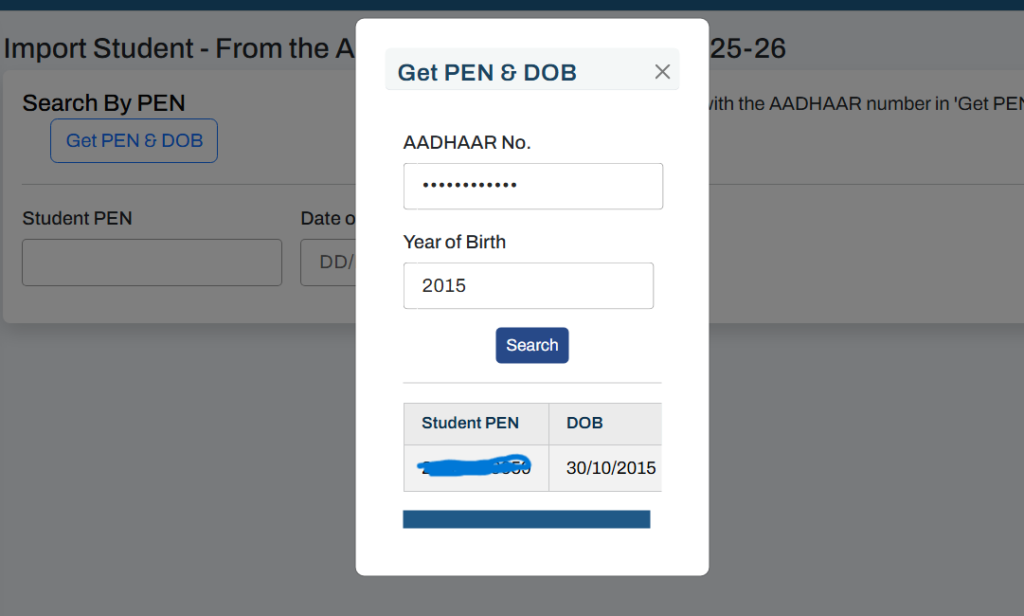The height and width of the screenshot is (616, 1024).
Task: Select the DOB column header
Action: [584, 423]
